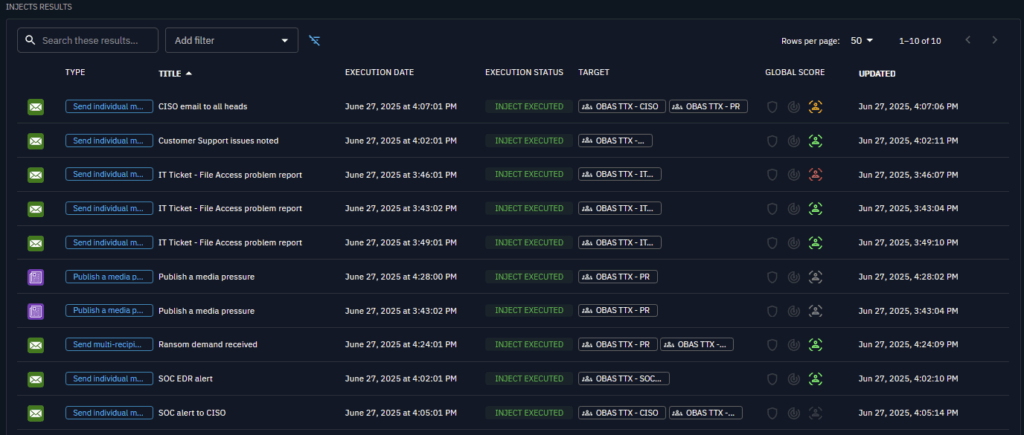Screen dimensions: 1024x435
Task: Toggle sort order on Title column header
Action: (176, 73)
